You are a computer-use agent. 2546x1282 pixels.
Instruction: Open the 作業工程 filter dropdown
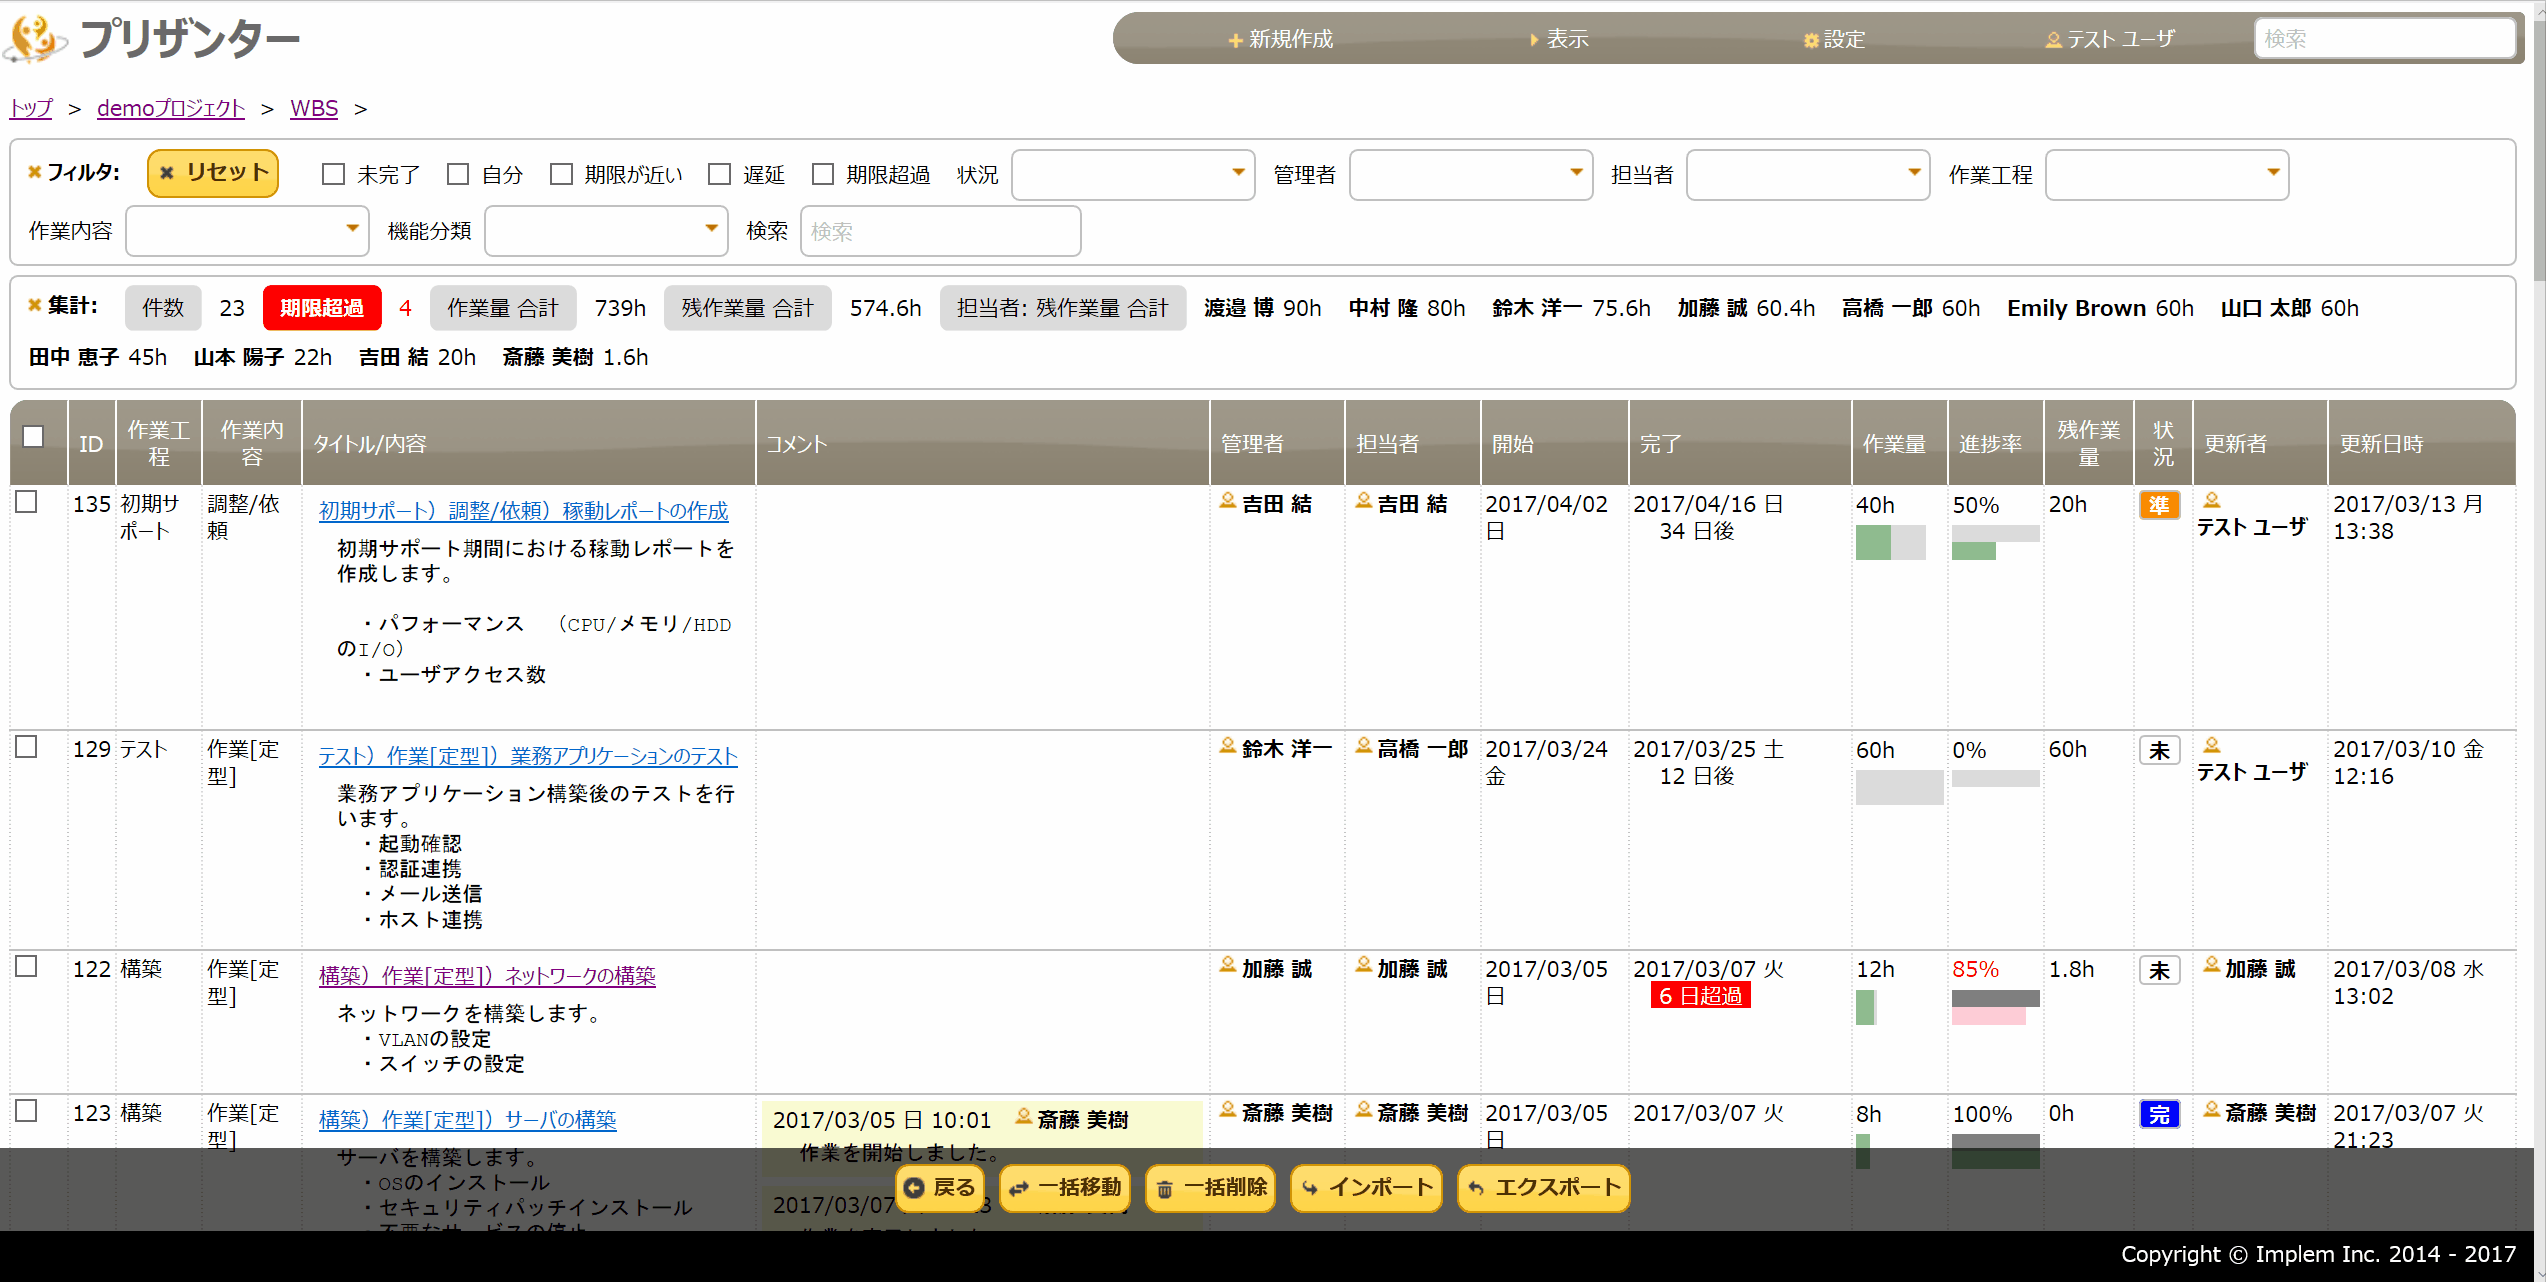pyautogui.click(x=2167, y=174)
